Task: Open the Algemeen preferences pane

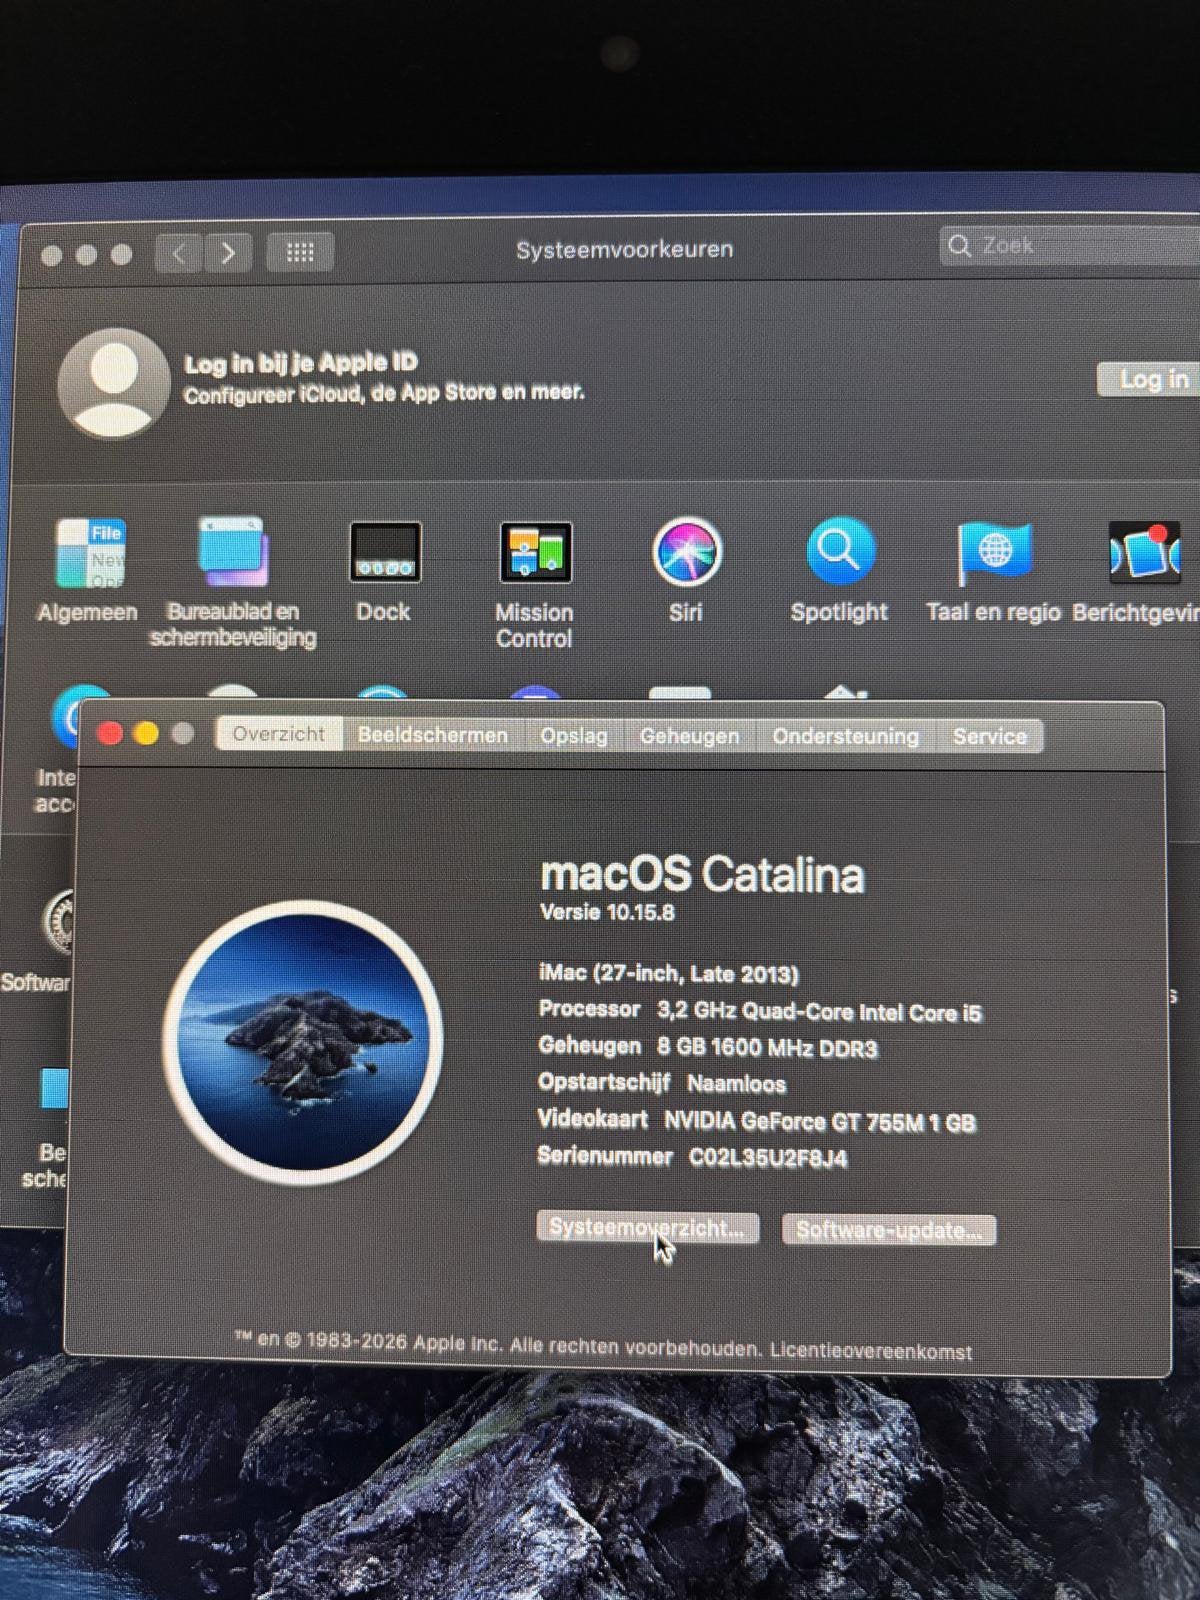Action: point(88,567)
